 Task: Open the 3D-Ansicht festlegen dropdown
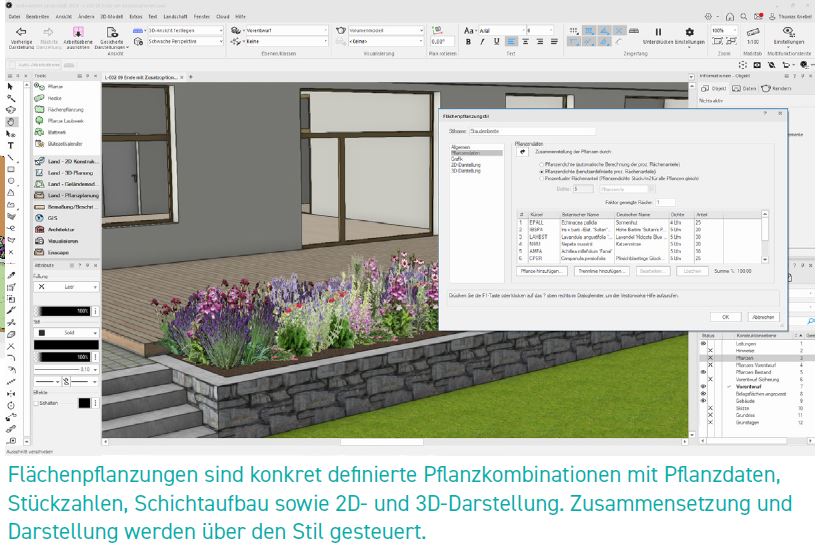coord(185,30)
